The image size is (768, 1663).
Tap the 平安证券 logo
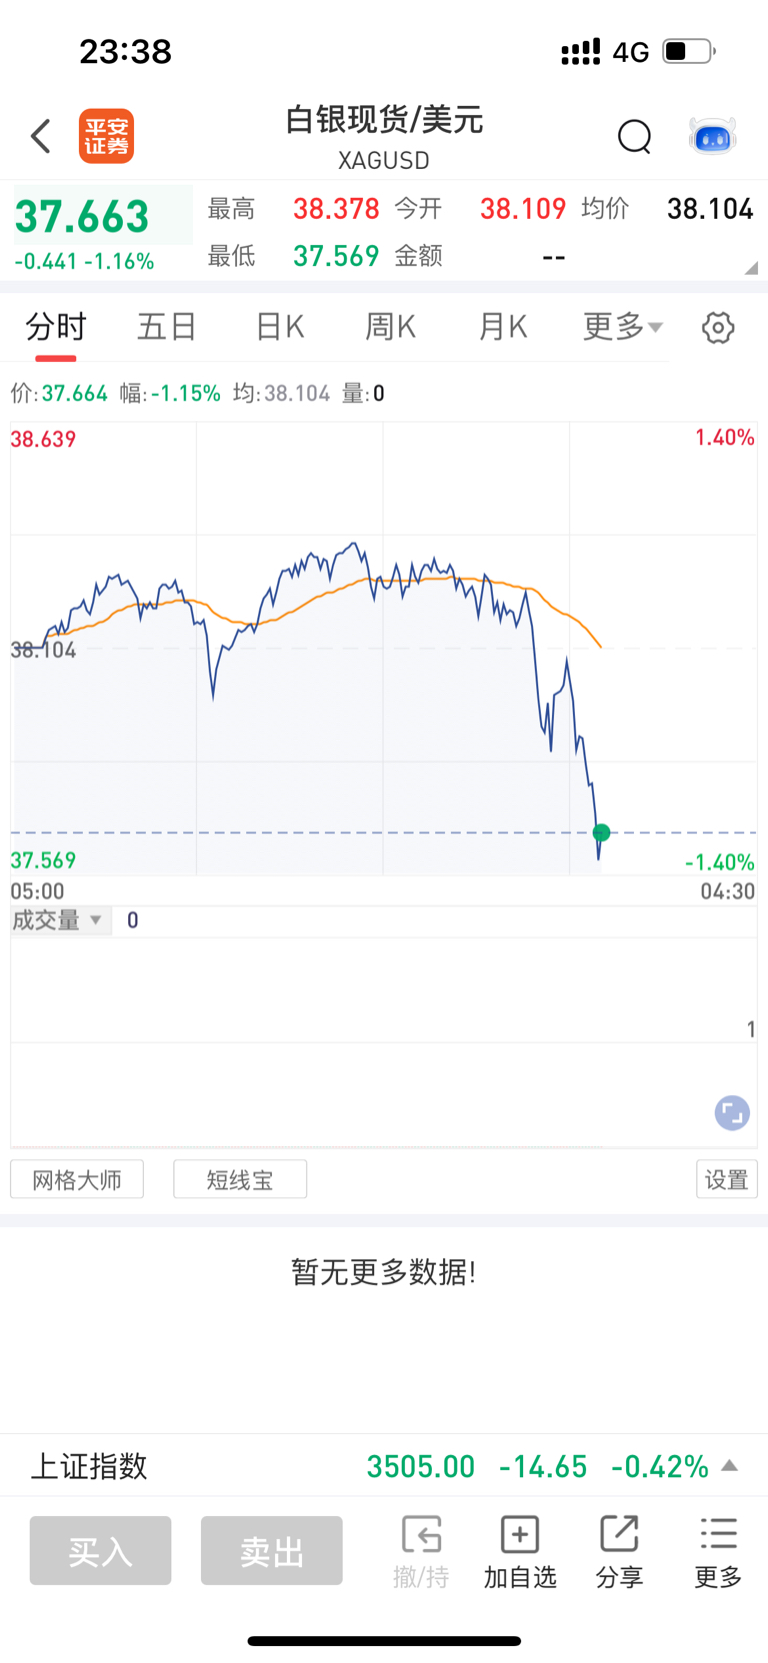pos(106,136)
